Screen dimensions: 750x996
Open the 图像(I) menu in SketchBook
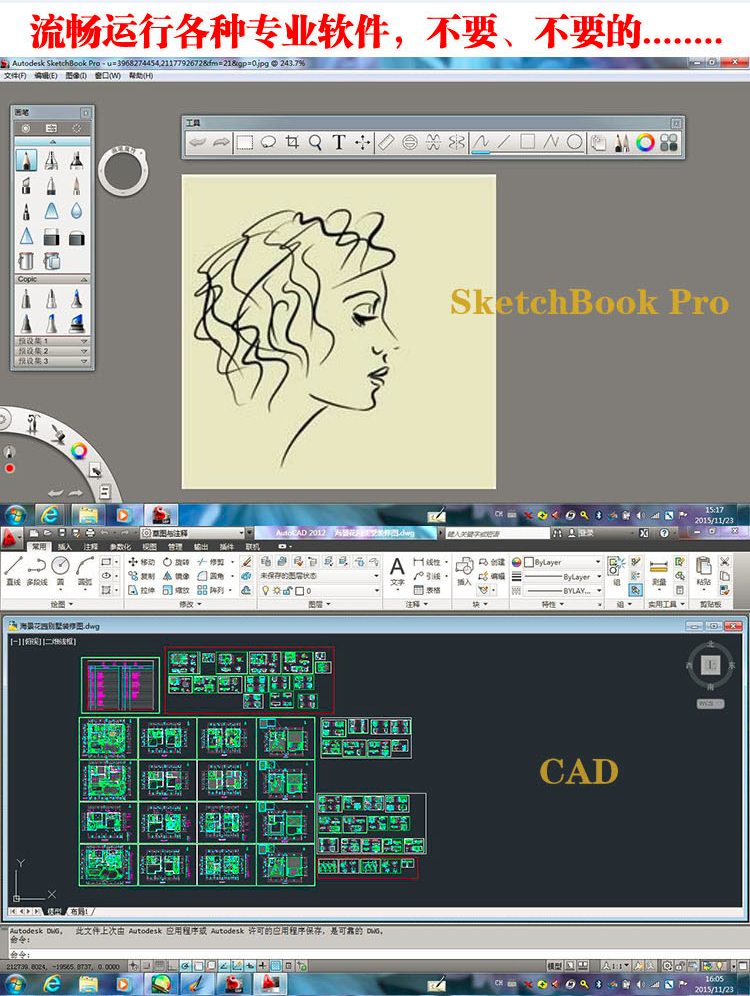pos(76,76)
